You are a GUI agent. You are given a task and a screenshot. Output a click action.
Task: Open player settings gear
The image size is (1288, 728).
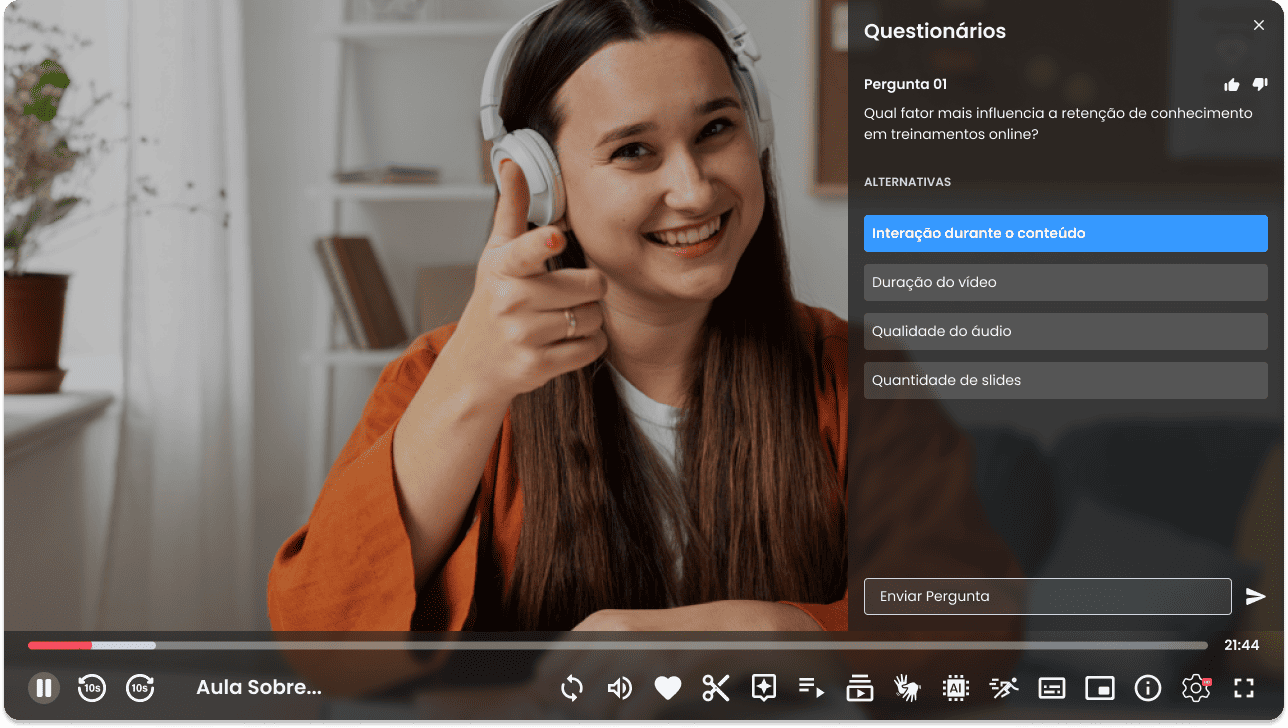[x=1195, y=688]
